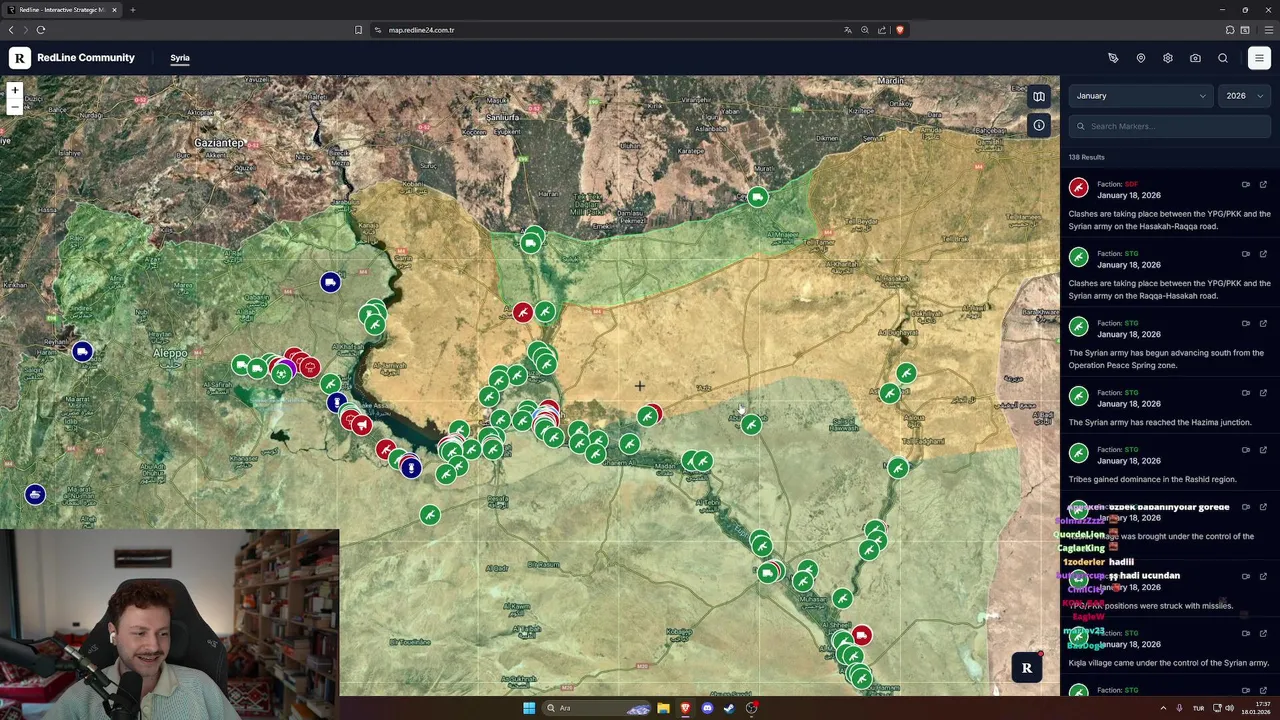This screenshot has height=720, width=1280.
Task: Open the Brave shields icon in address bar
Action: [x=899, y=30]
